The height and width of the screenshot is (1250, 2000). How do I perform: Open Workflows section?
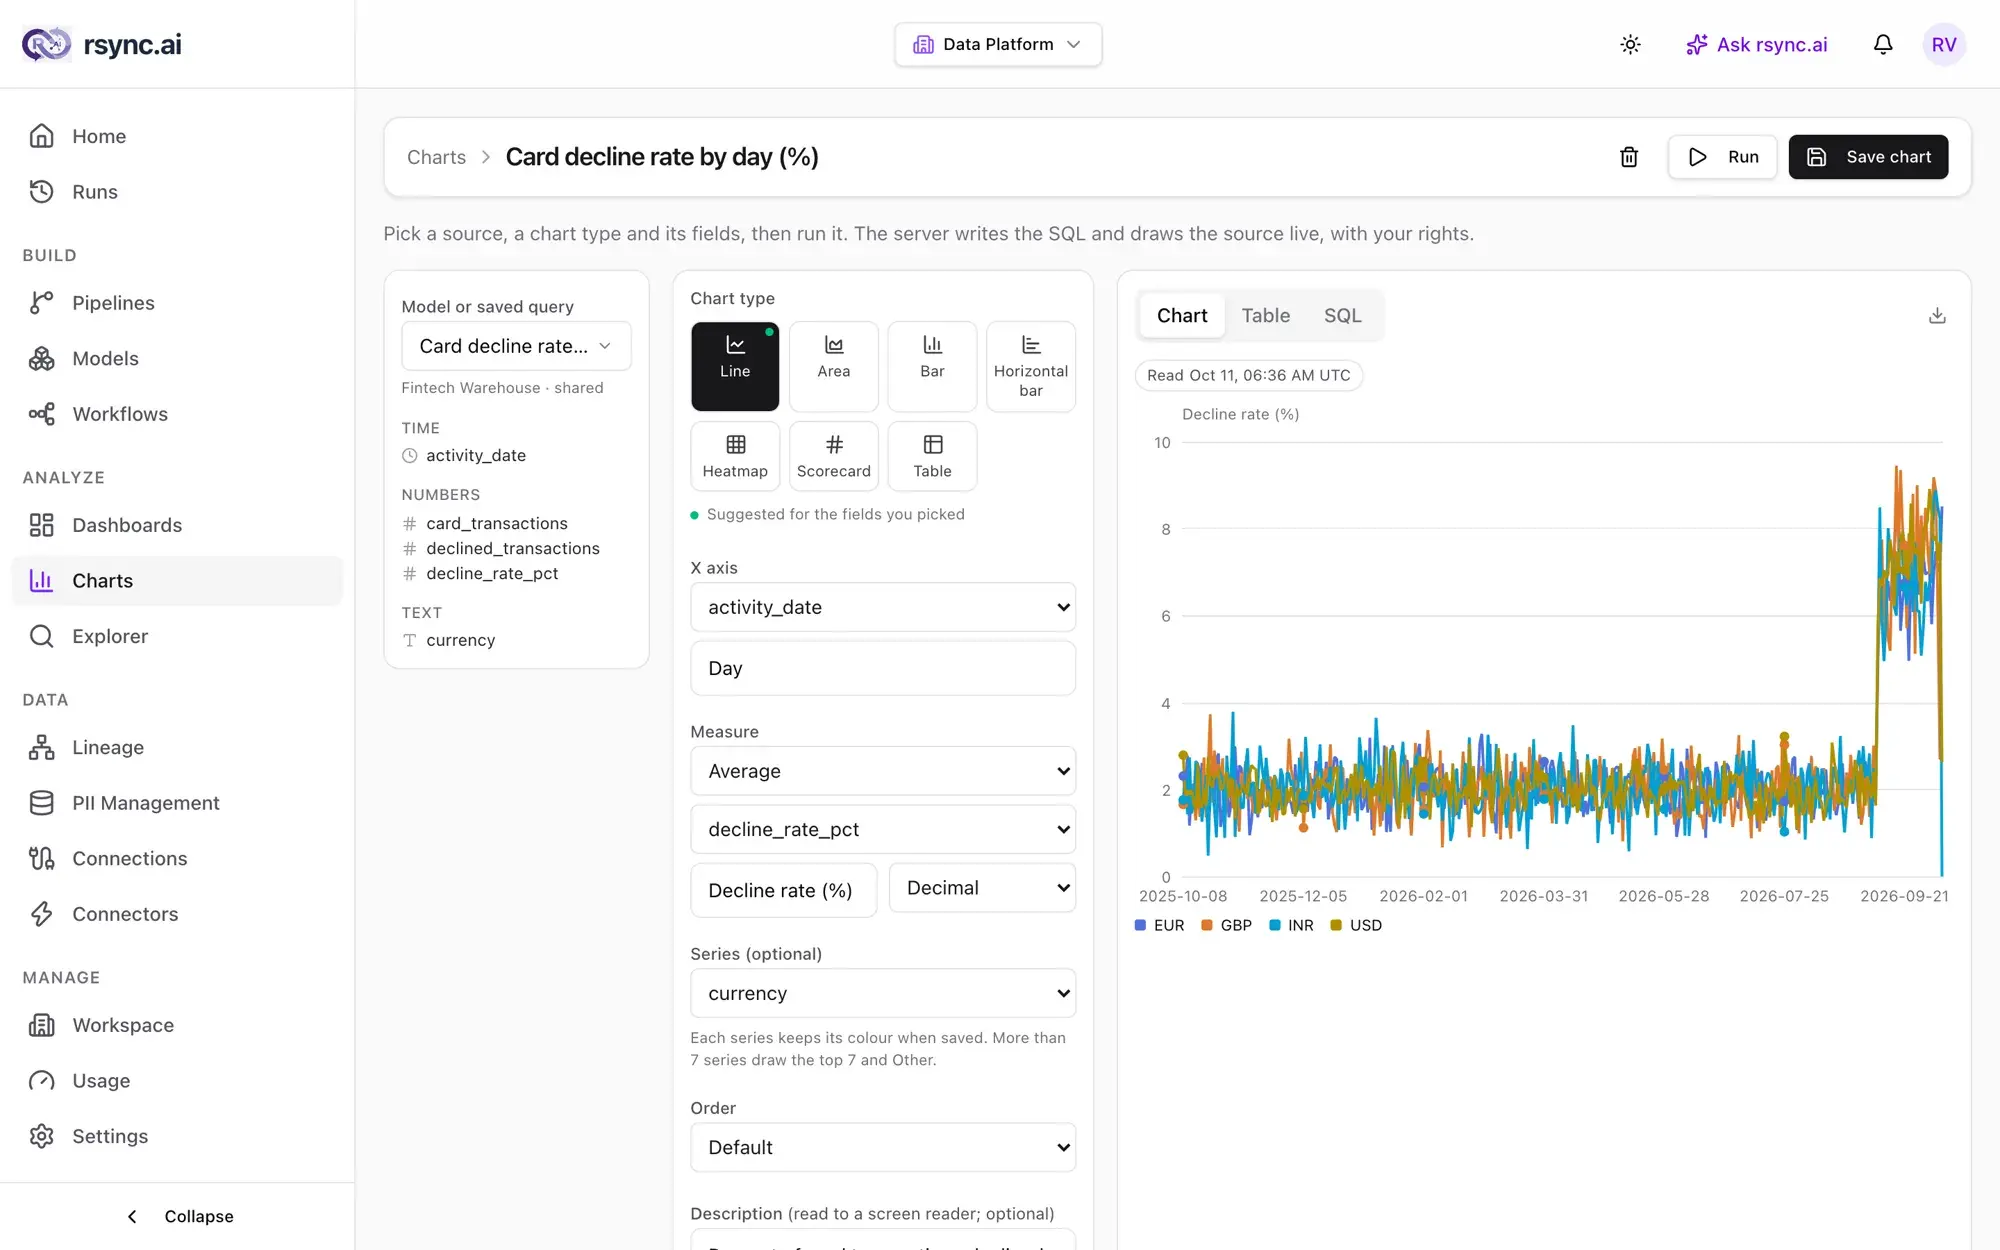pyautogui.click(x=178, y=414)
